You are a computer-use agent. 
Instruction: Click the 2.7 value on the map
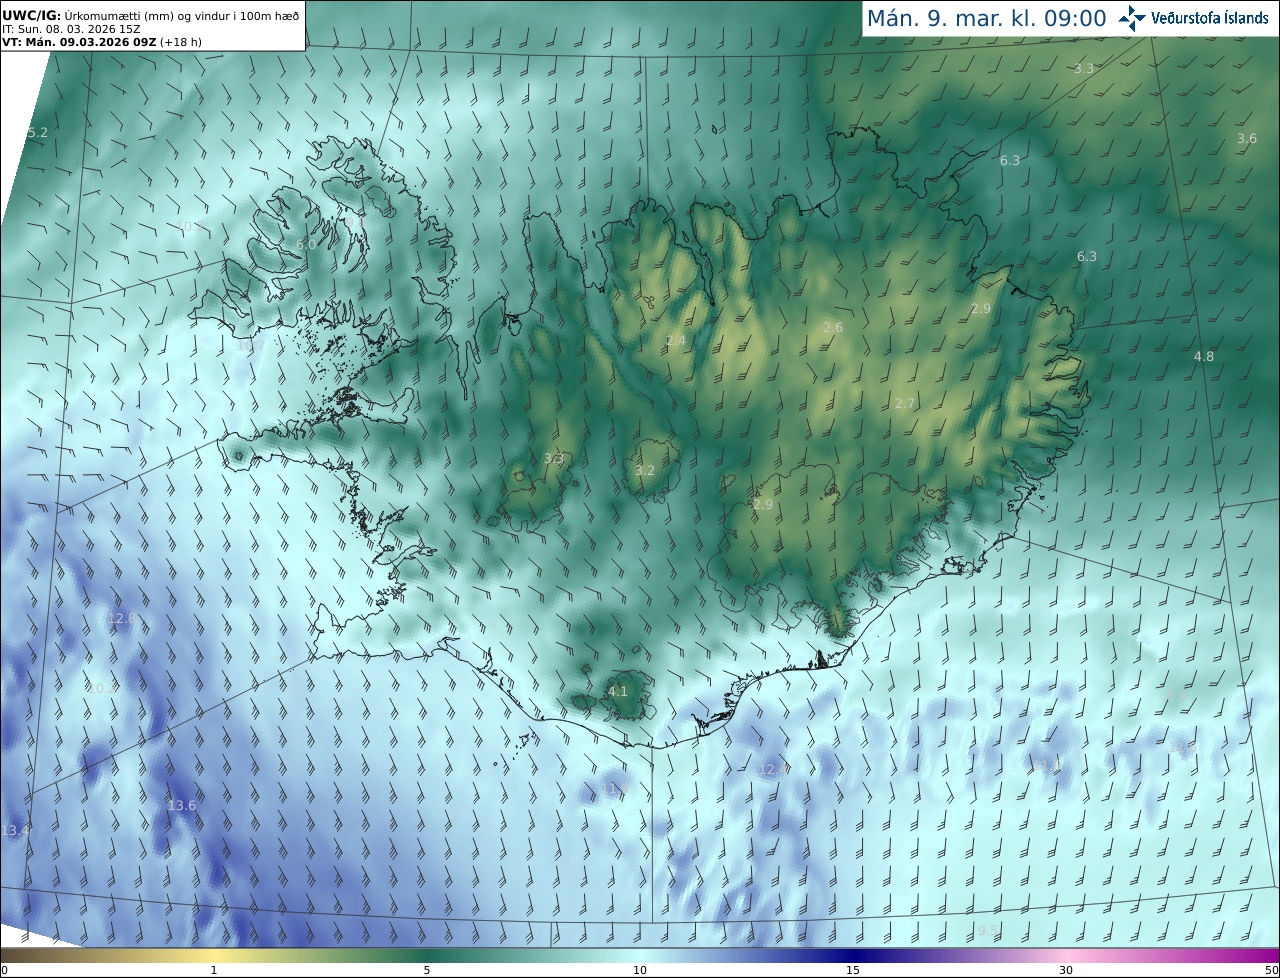pos(904,404)
